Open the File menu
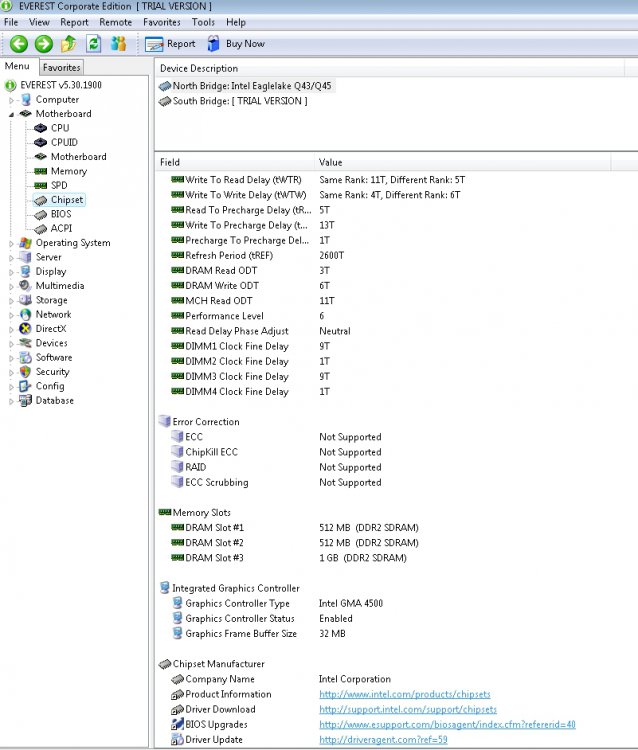 11,22
